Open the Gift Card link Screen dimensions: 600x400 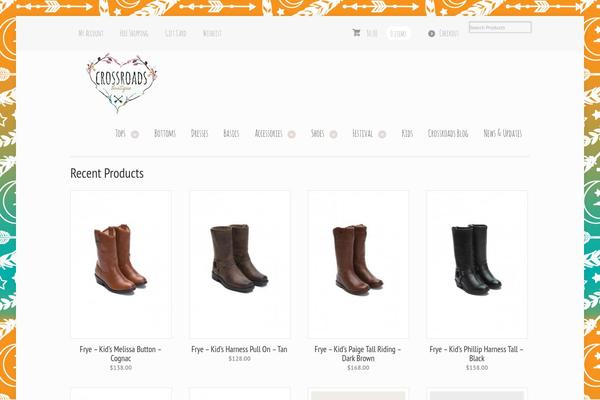(176, 33)
